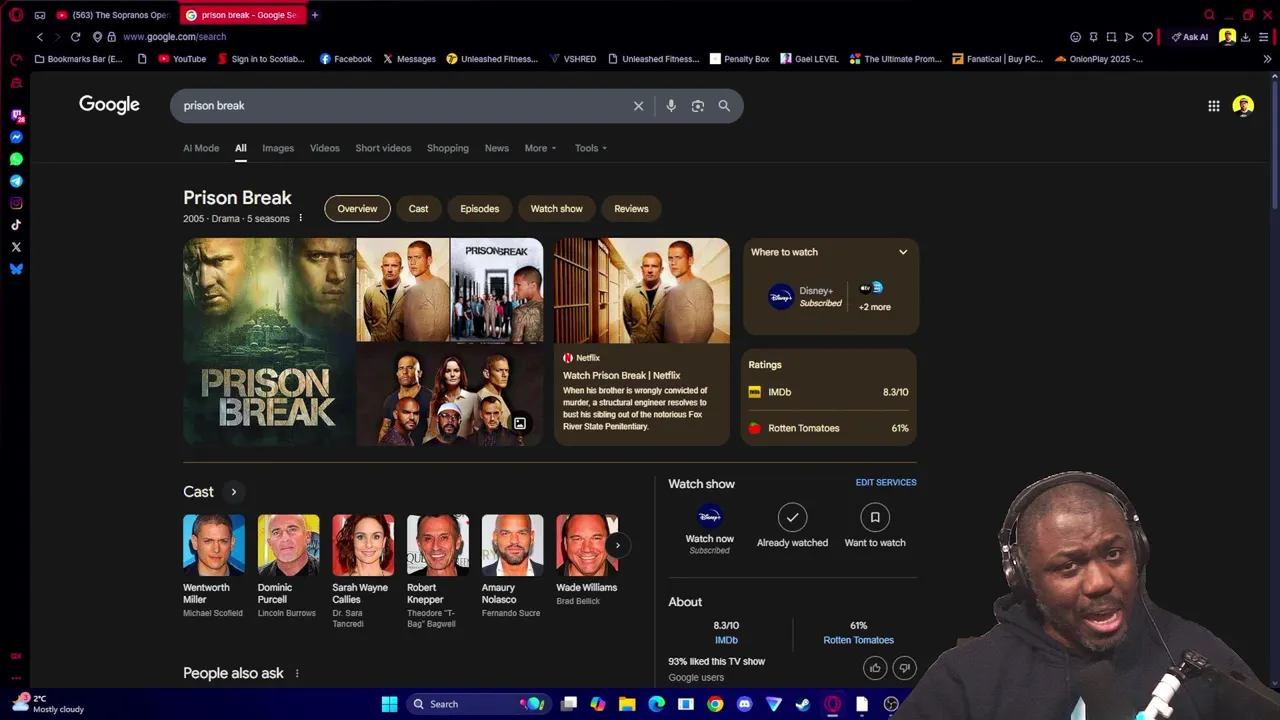Open the Tools dropdown
Image resolution: width=1280 pixels, height=720 pixels.
(x=590, y=148)
